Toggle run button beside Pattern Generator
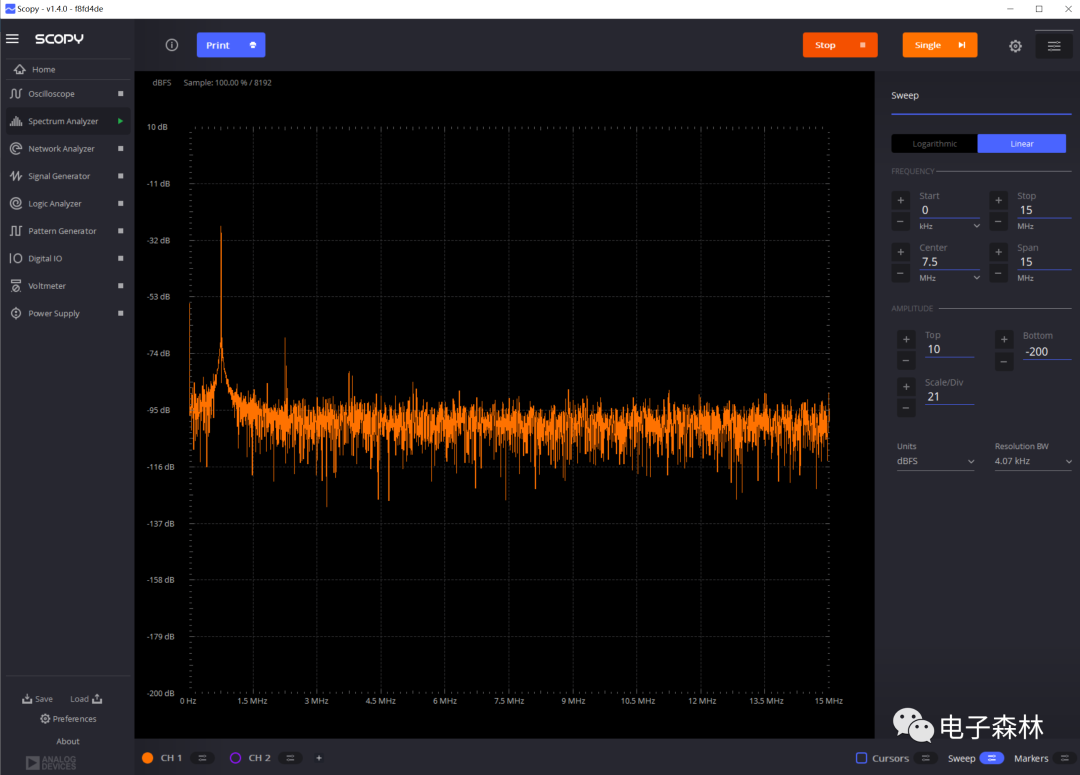This screenshot has height=775, width=1080. [121, 231]
